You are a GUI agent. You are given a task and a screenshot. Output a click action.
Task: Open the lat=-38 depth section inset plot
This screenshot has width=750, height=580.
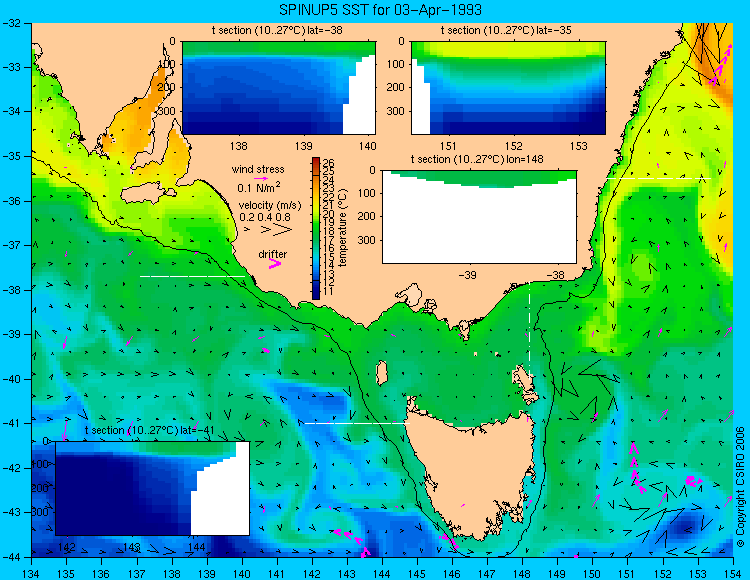click(279, 88)
